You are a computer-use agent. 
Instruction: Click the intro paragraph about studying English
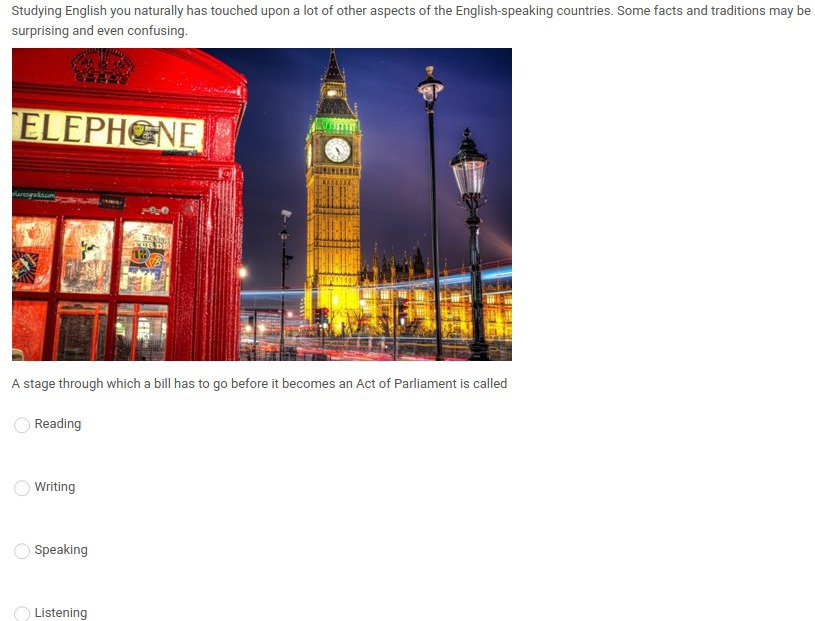[x=411, y=20]
